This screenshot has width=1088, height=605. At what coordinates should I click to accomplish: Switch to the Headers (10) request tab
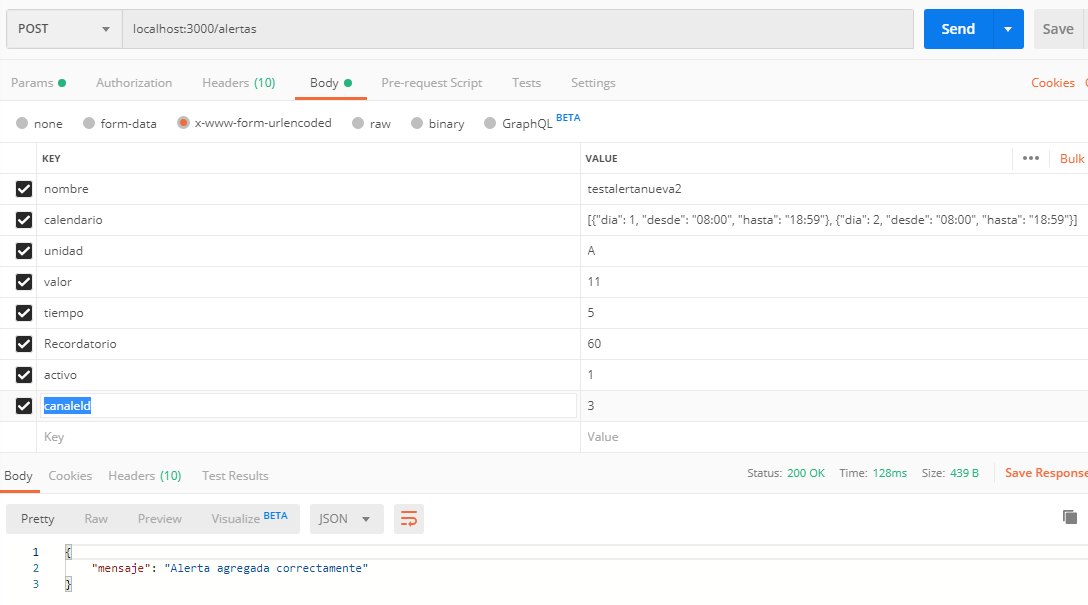click(238, 83)
